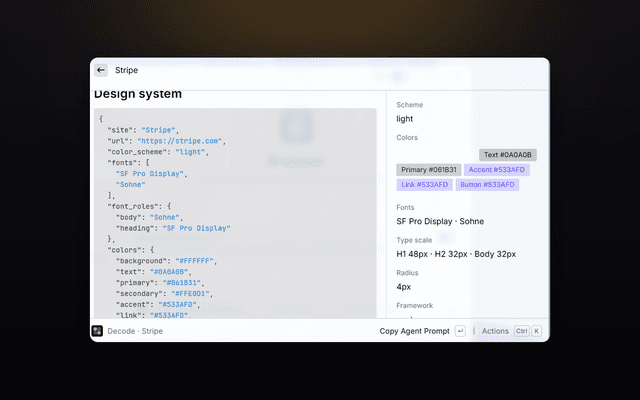Click the Scheme label in sidebar
This screenshot has height=400, width=640.
409,105
